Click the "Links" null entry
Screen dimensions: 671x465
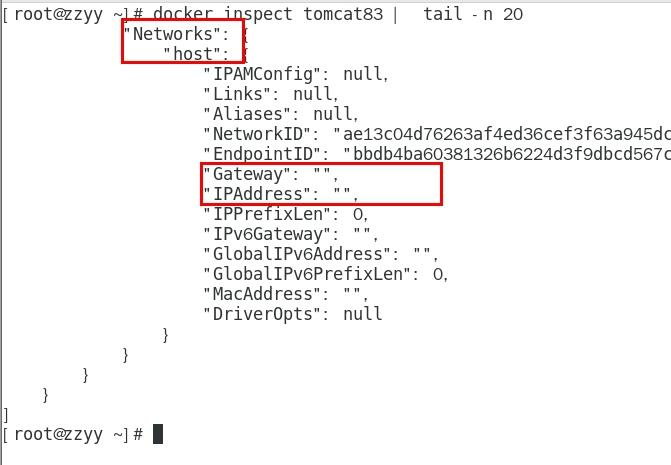(x=271, y=94)
